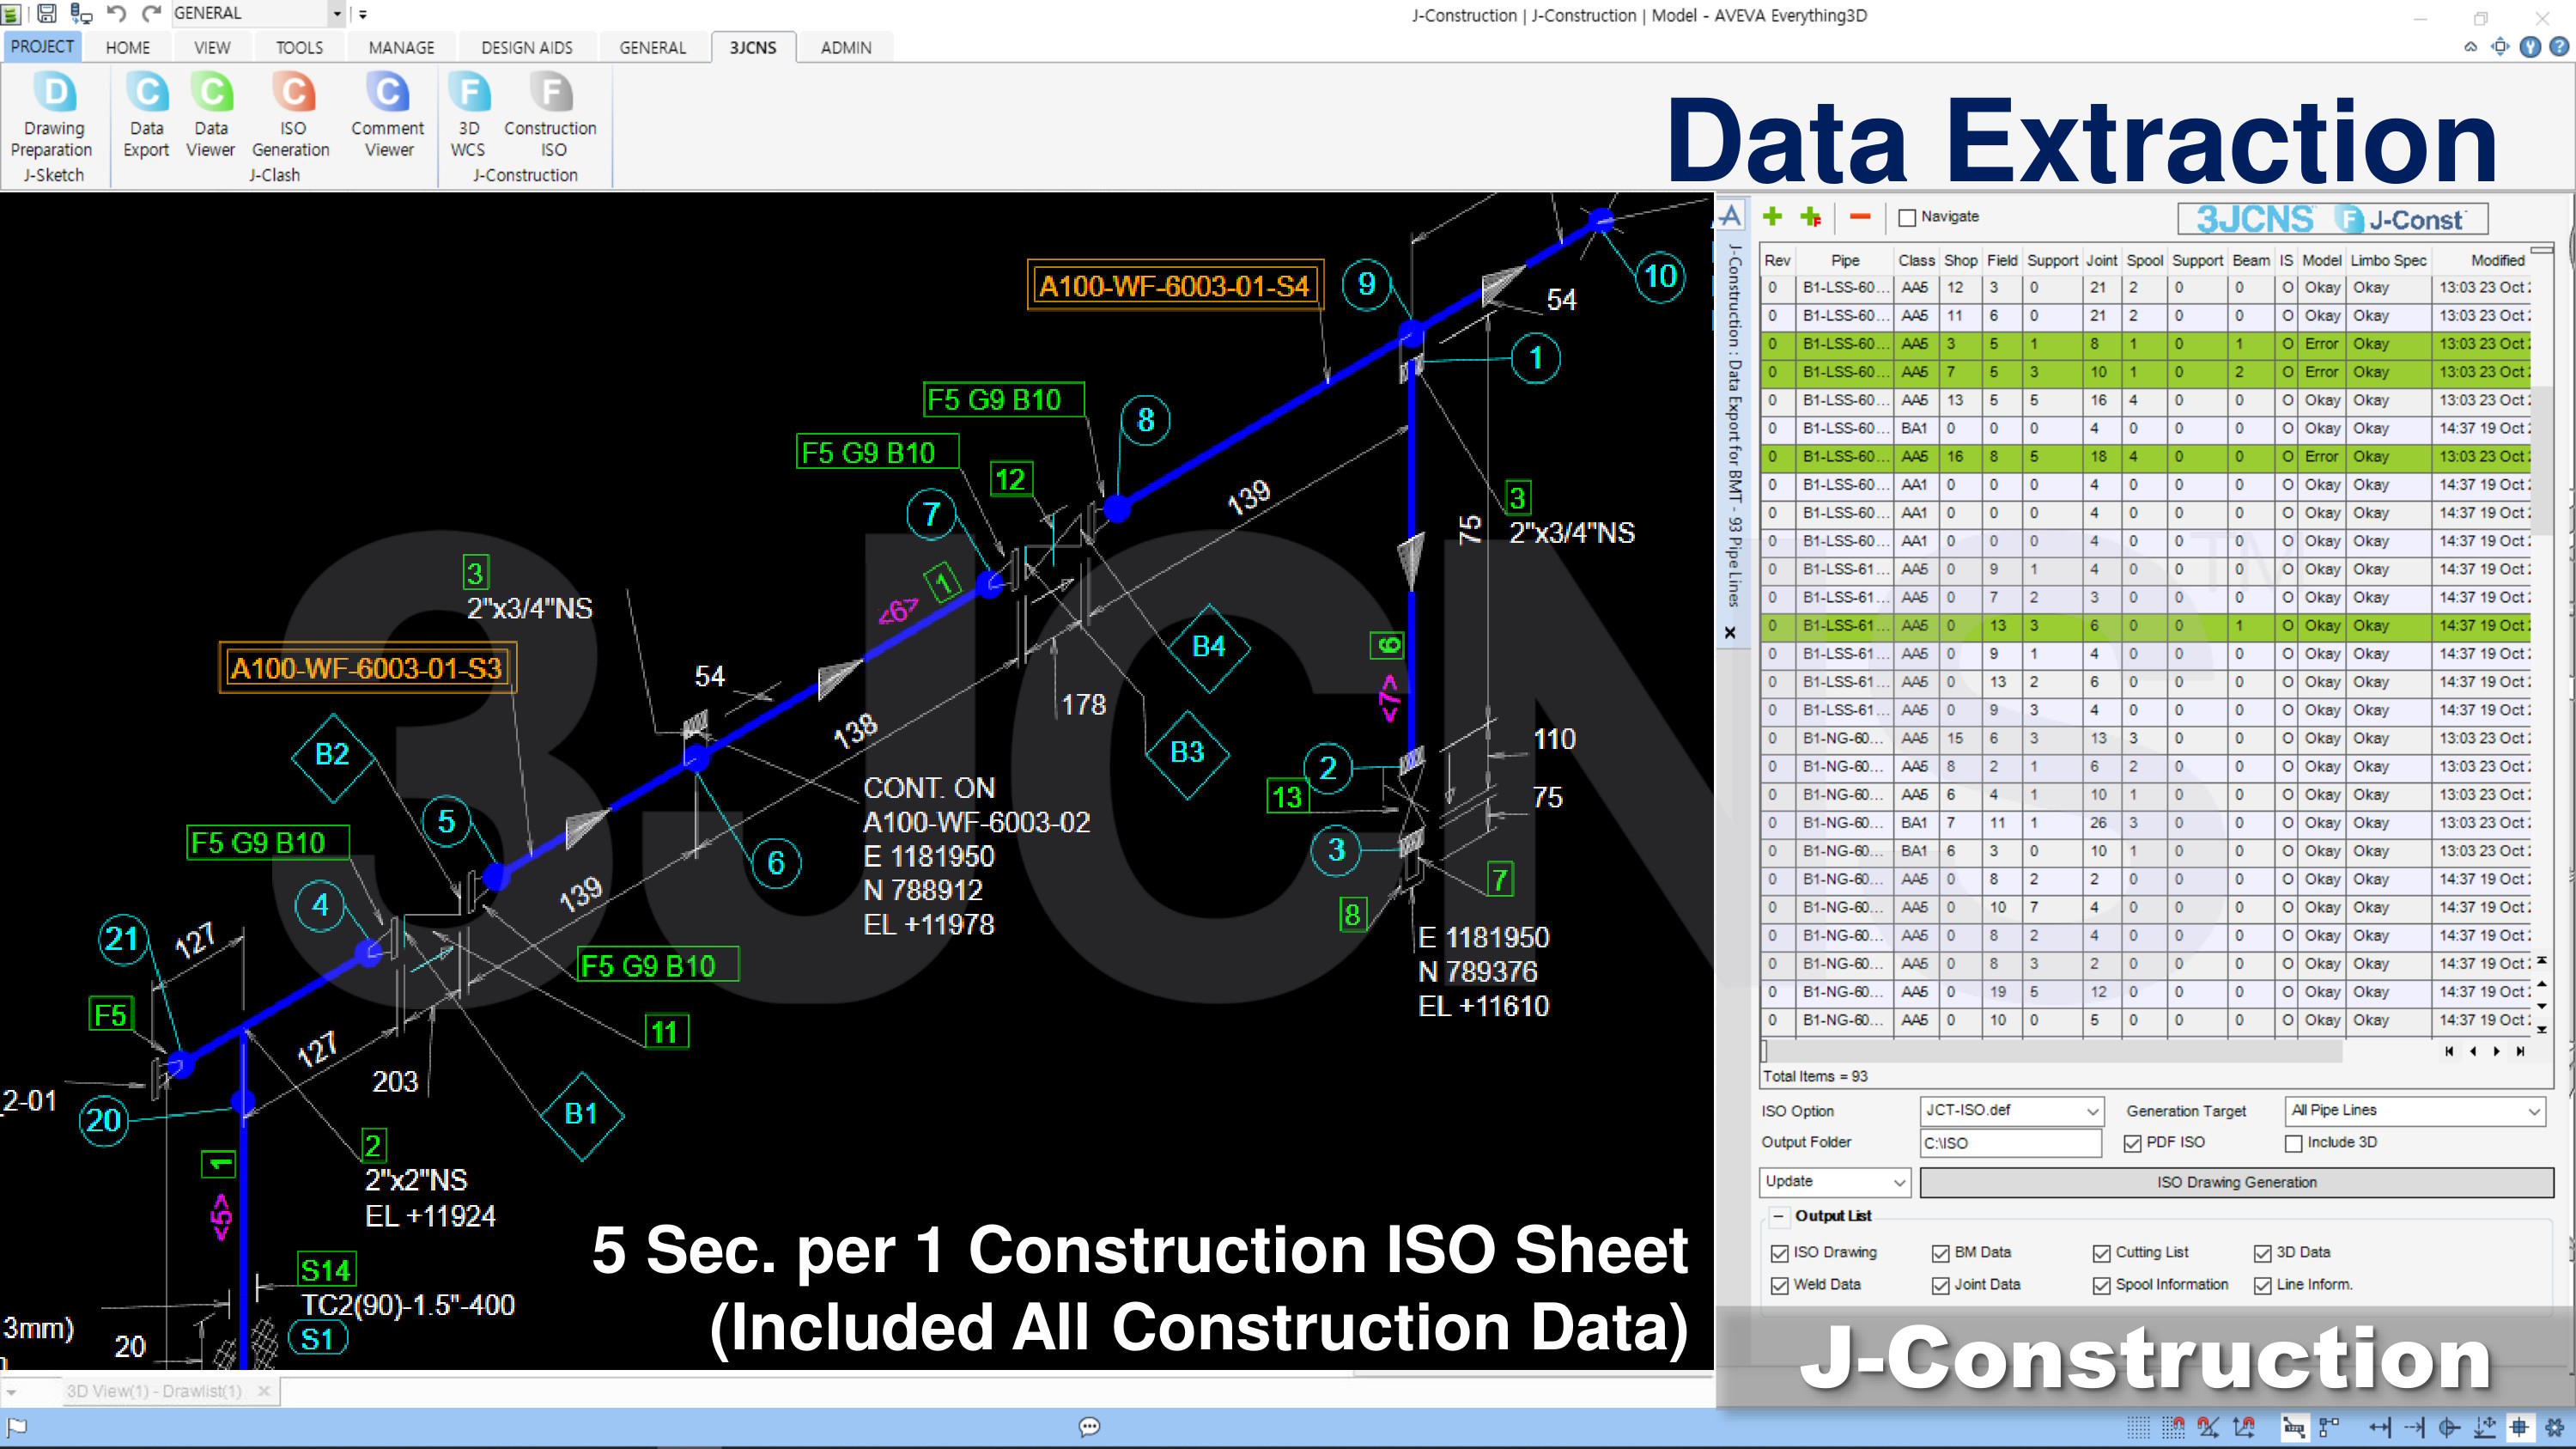
Task: Click the status bar settings gear icon
Action: click(x=2555, y=1427)
